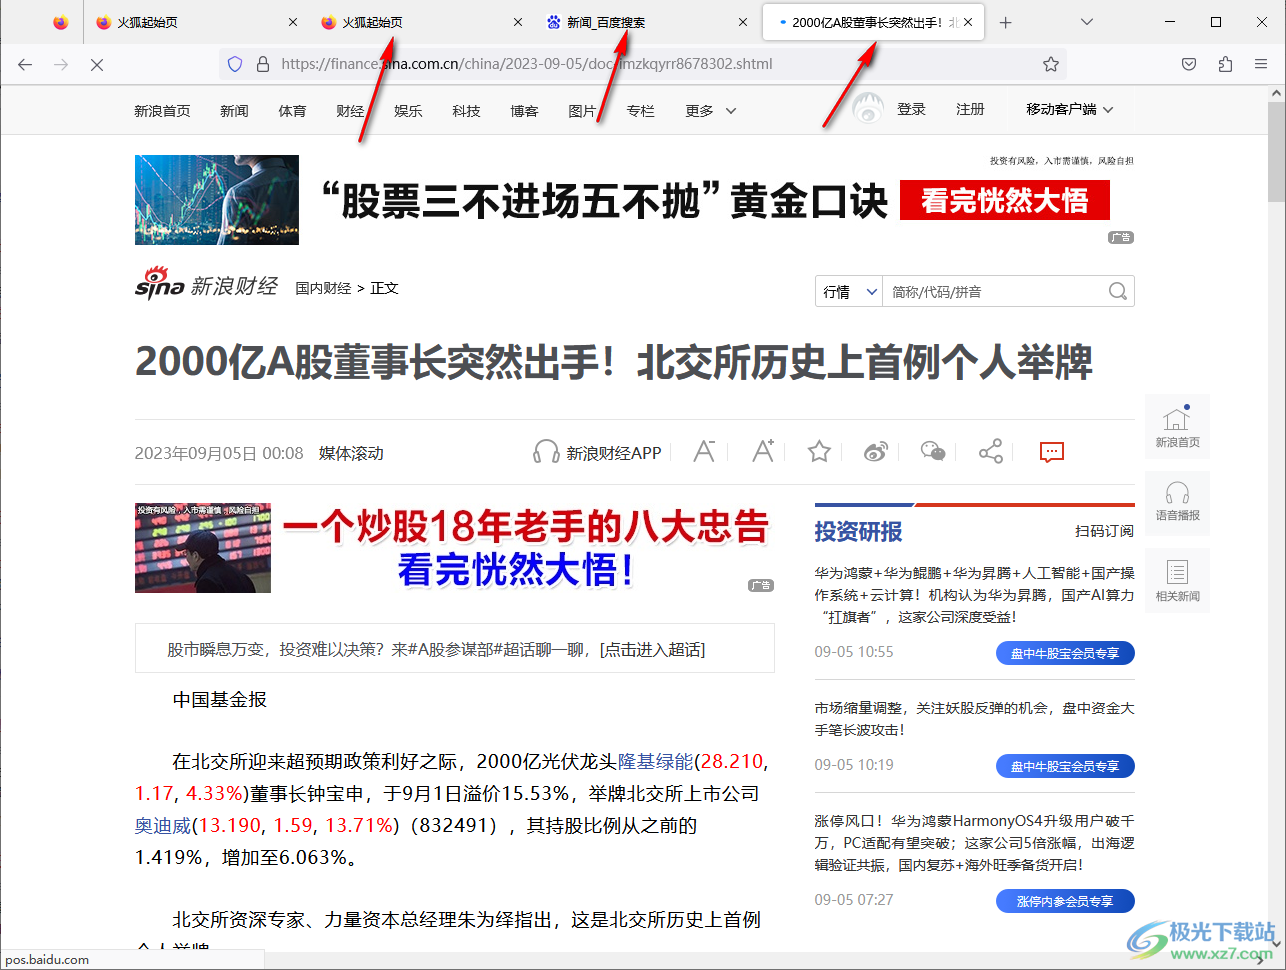Open the Firefox hamburger menu
The height and width of the screenshot is (970, 1286).
[x=1261, y=64]
